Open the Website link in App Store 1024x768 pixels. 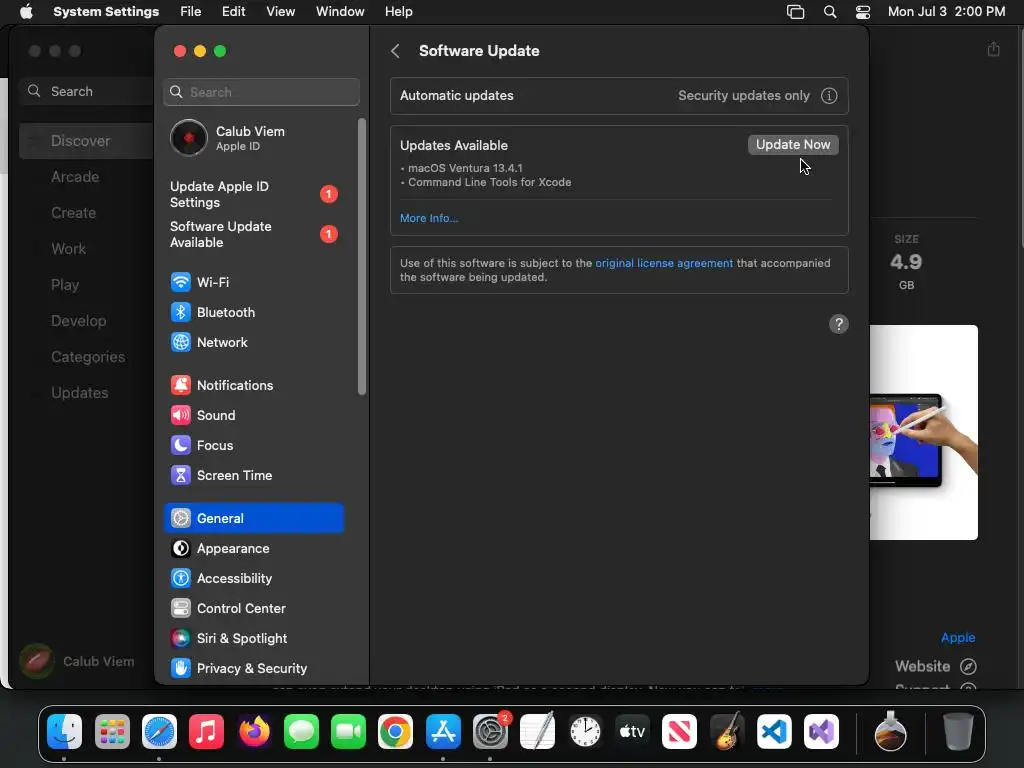(x=936, y=666)
